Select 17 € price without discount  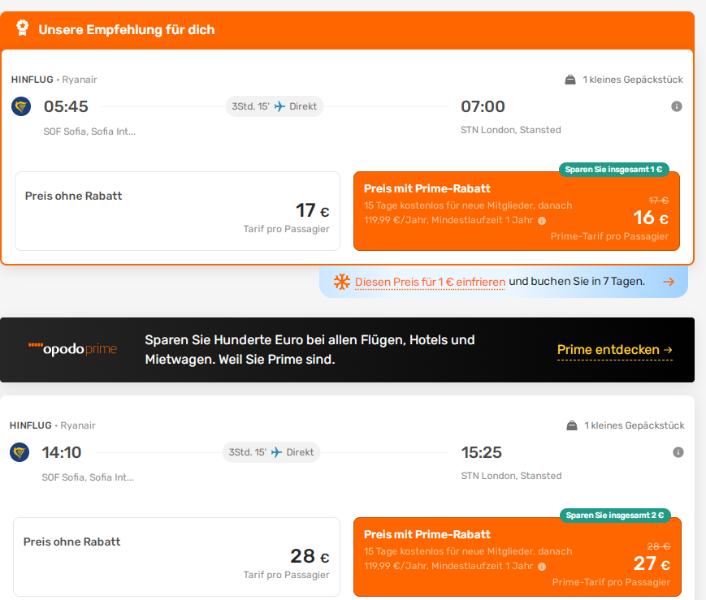(x=177, y=211)
